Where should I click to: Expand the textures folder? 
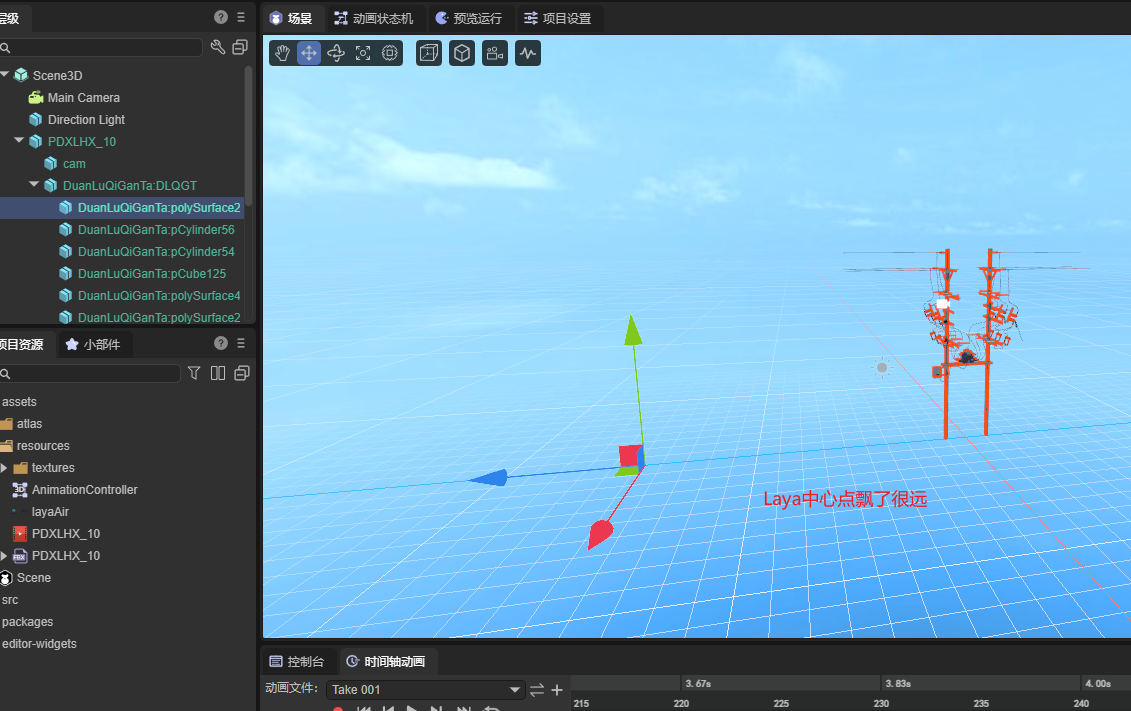(x=4, y=468)
